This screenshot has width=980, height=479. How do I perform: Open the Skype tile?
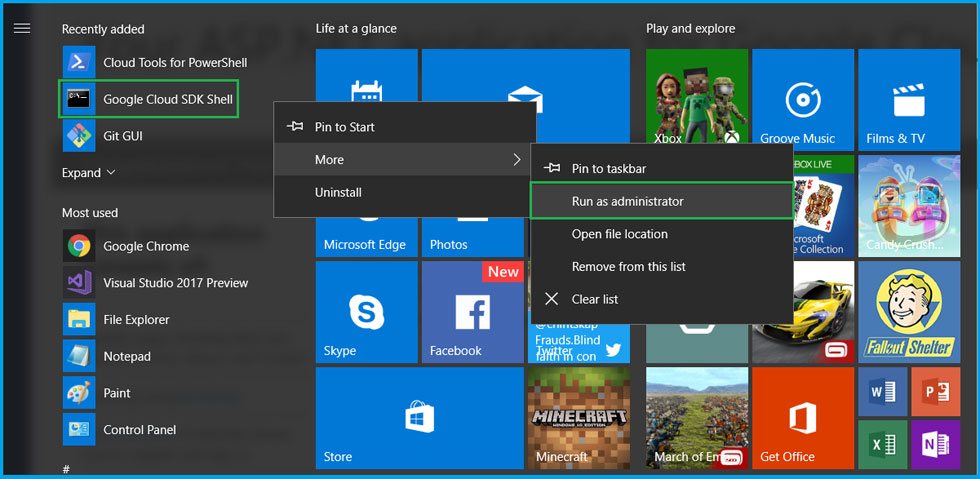pyautogui.click(x=366, y=312)
